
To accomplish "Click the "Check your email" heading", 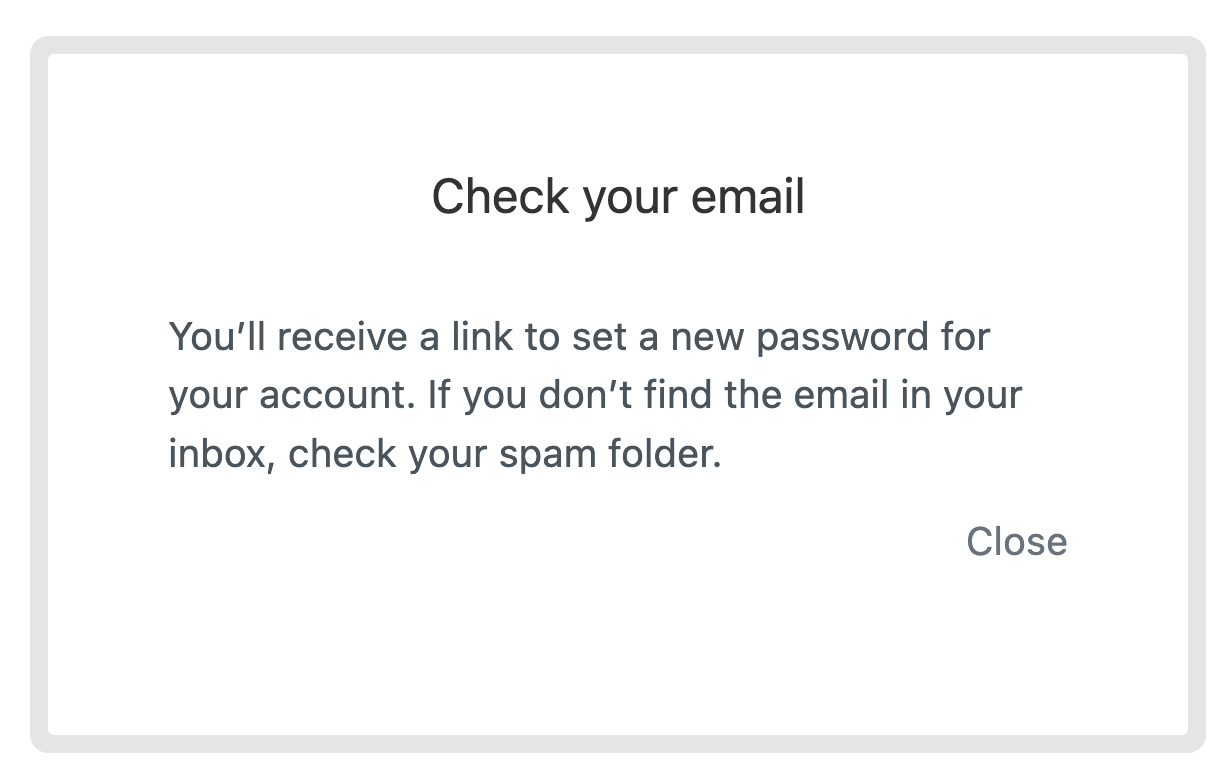I will tap(618, 197).
